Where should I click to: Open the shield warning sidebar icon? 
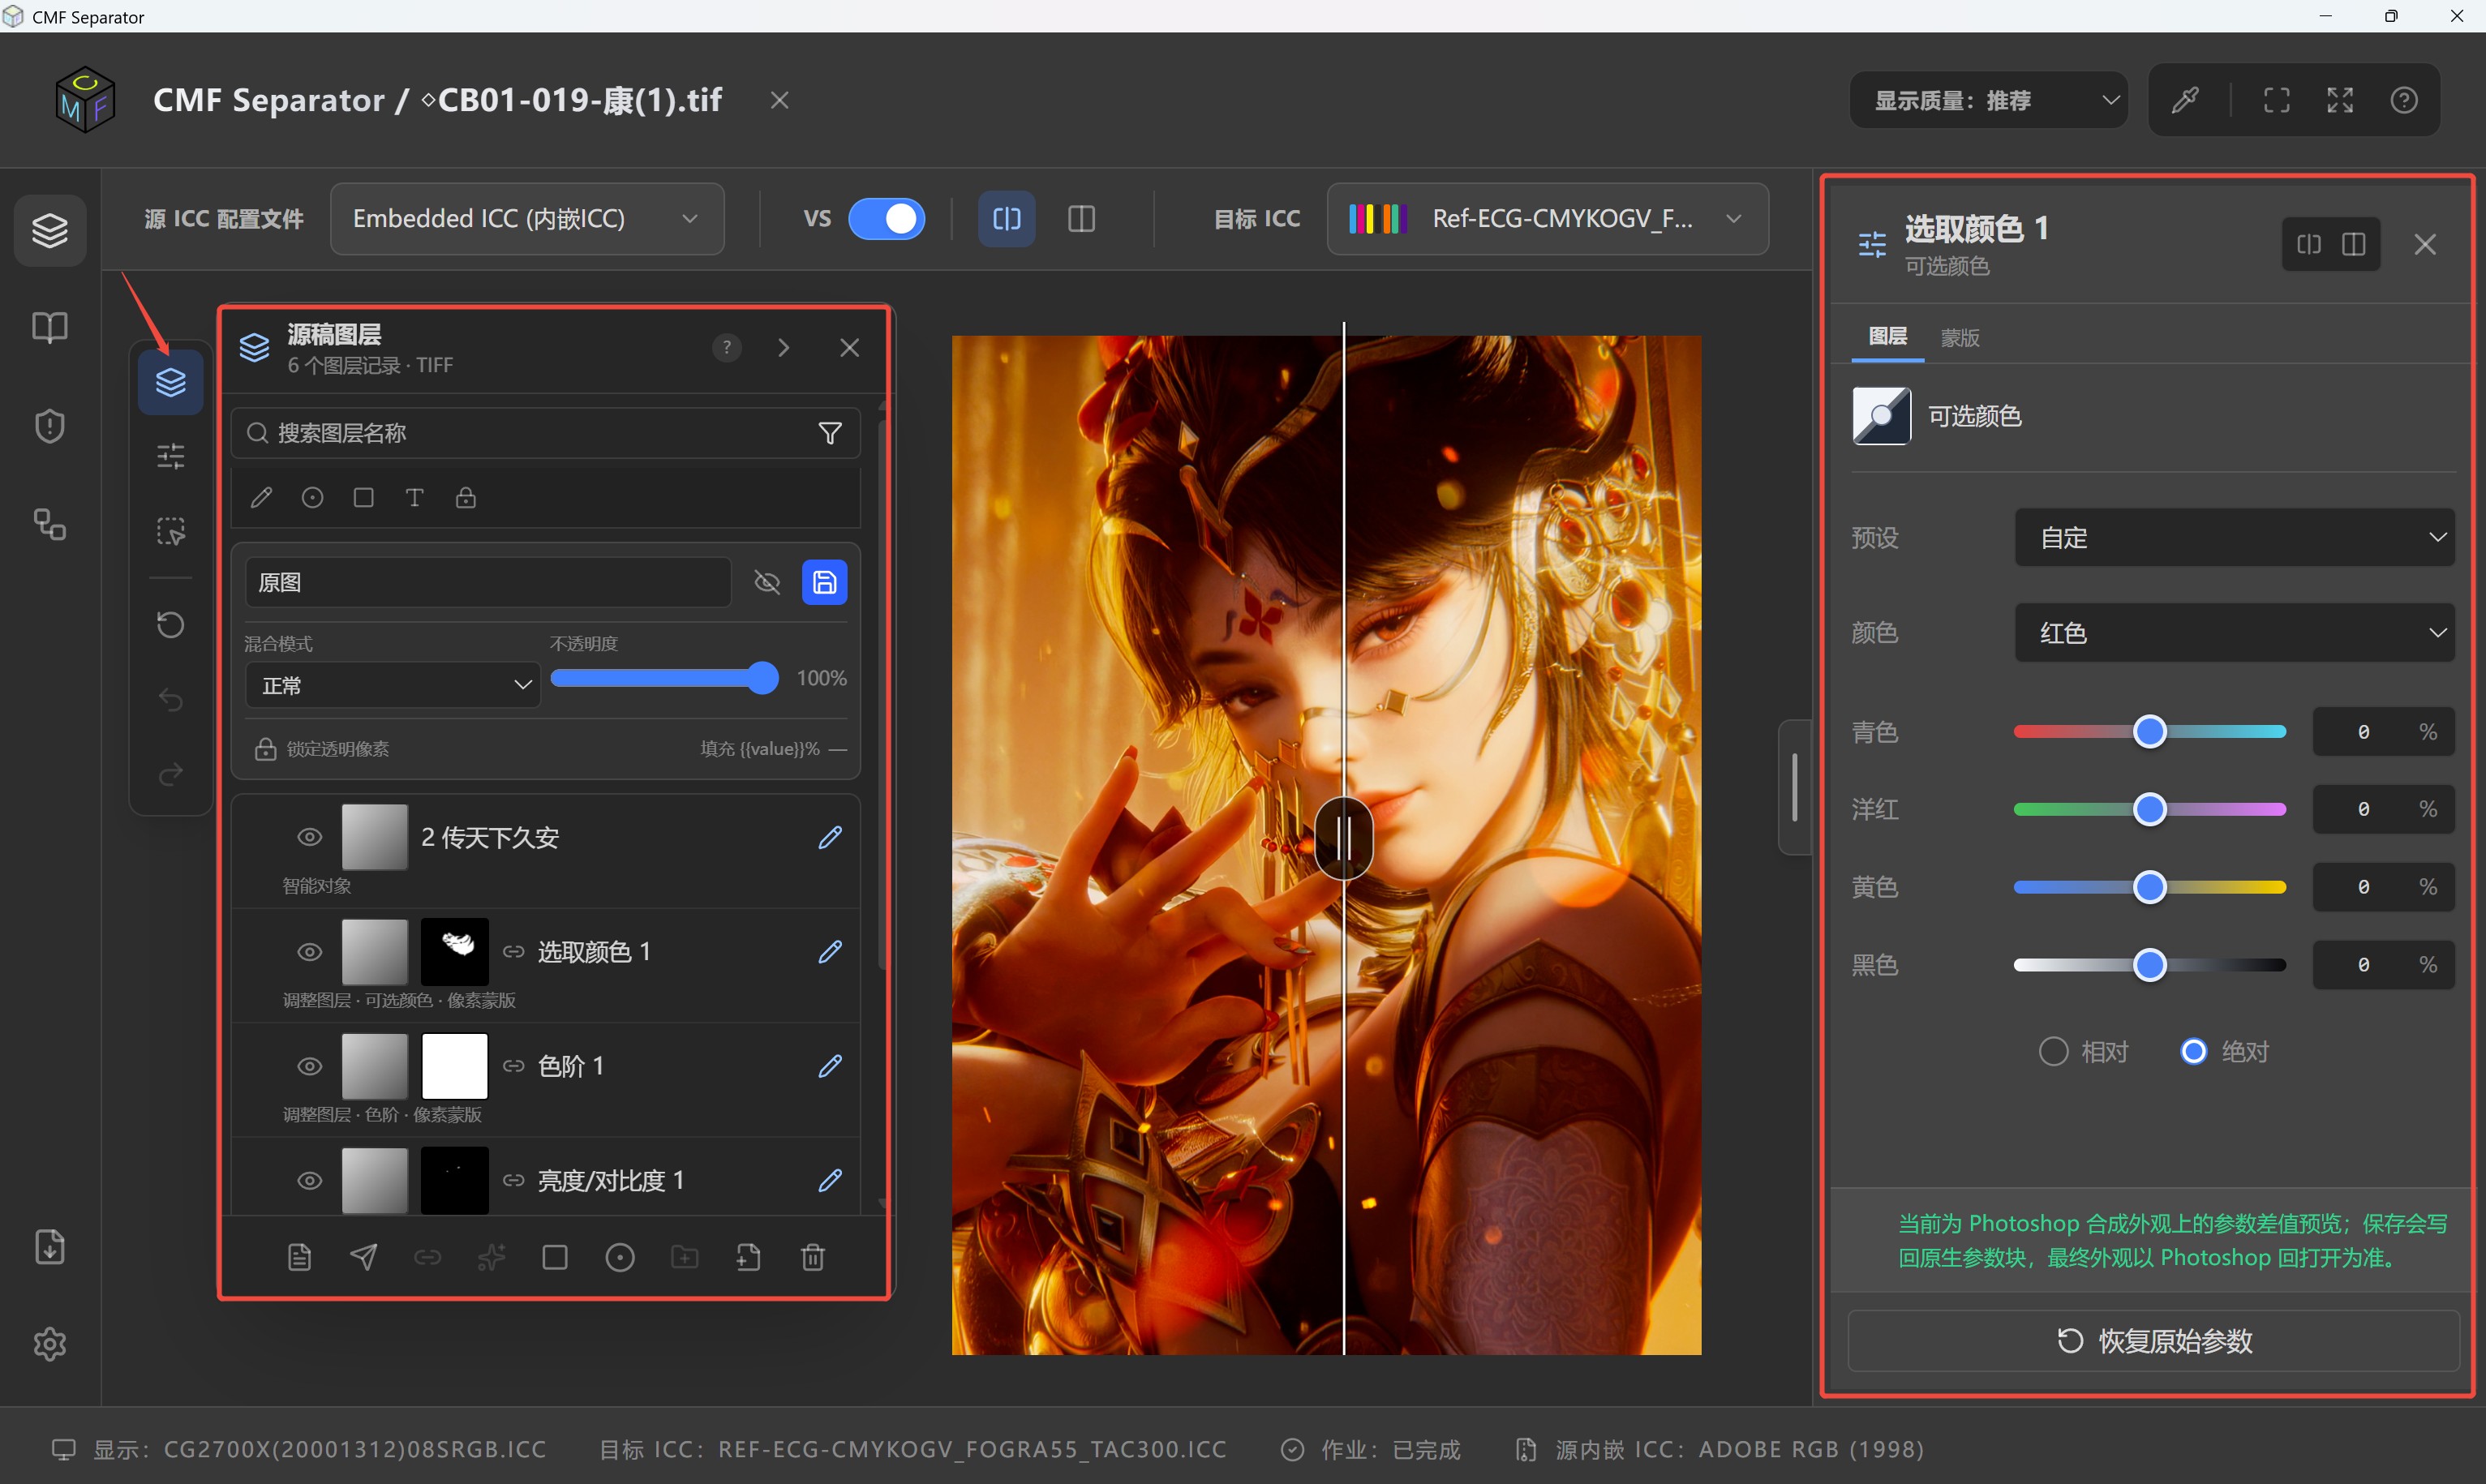pyautogui.click(x=50, y=427)
